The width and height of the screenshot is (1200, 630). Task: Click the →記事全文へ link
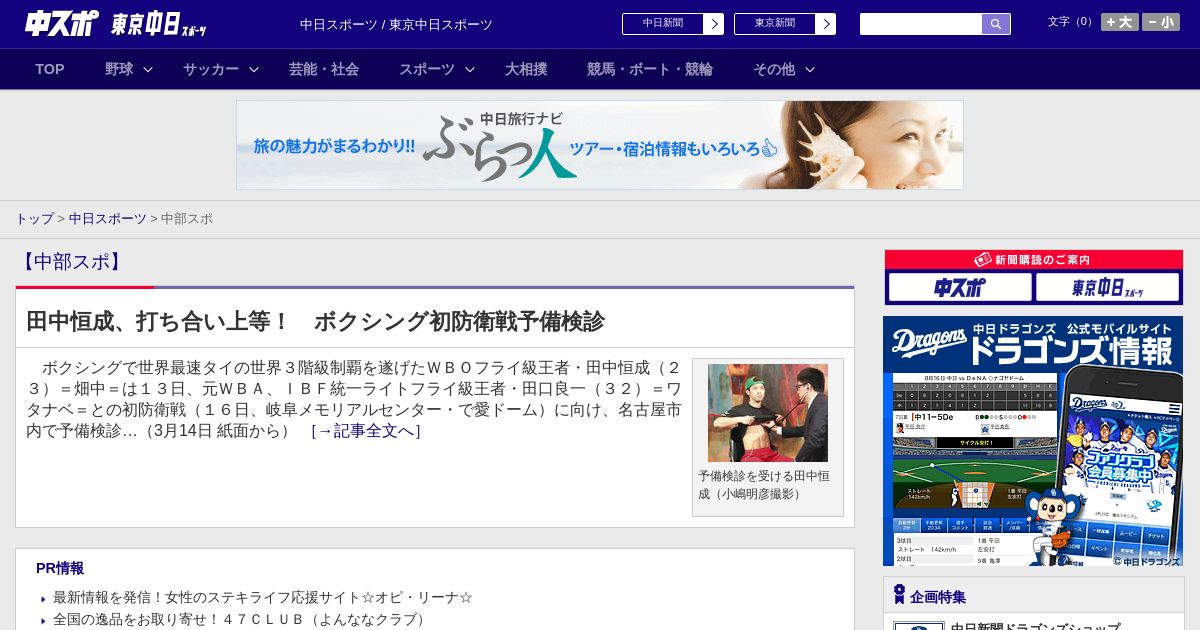point(366,431)
